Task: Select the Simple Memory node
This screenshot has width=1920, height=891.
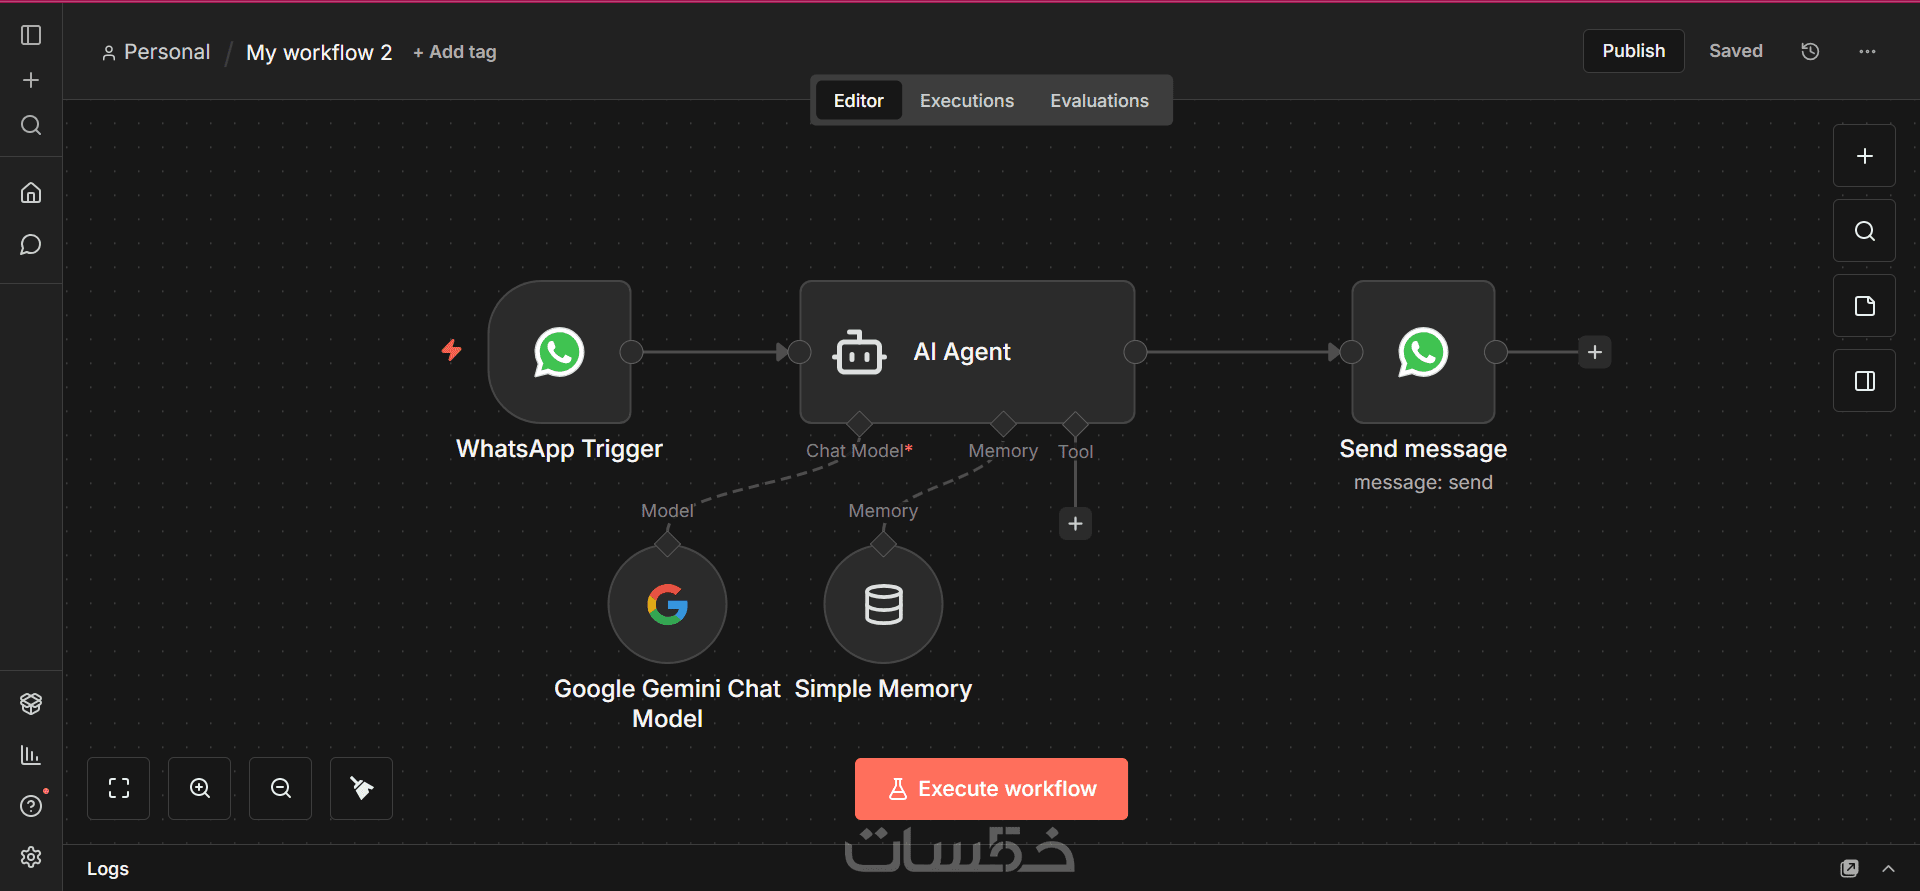Action: [x=883, y=604]
